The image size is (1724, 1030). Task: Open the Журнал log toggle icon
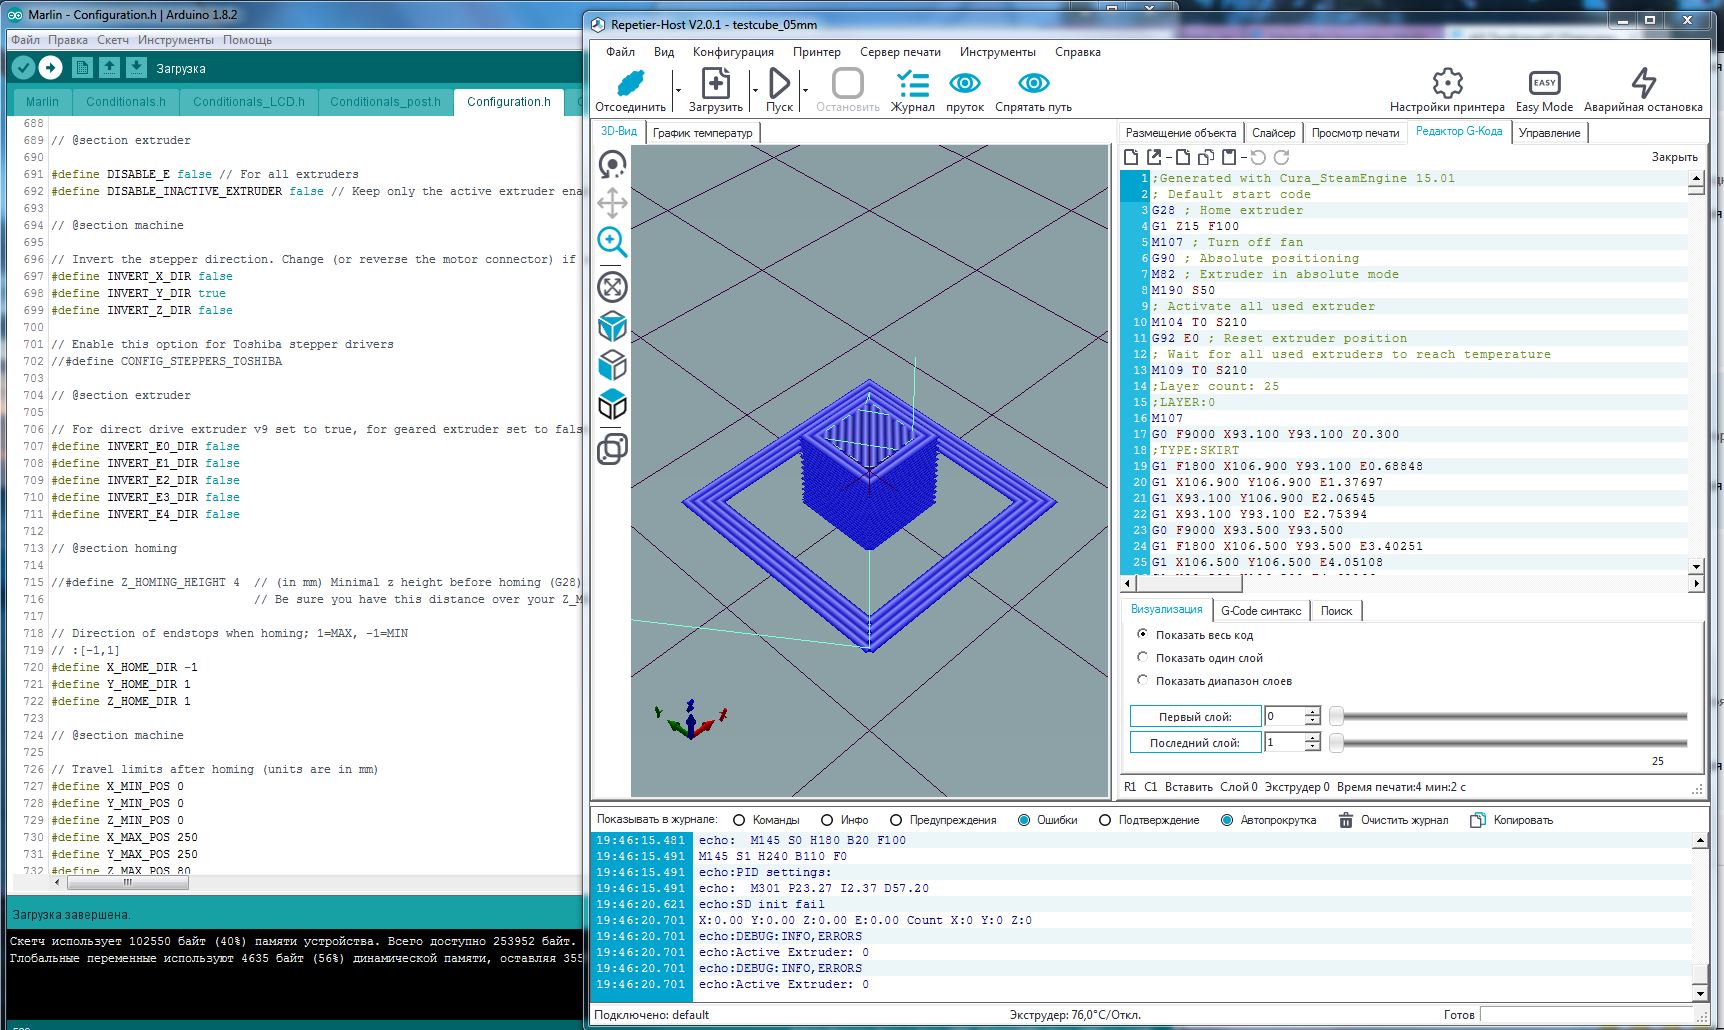coord(912,84)
